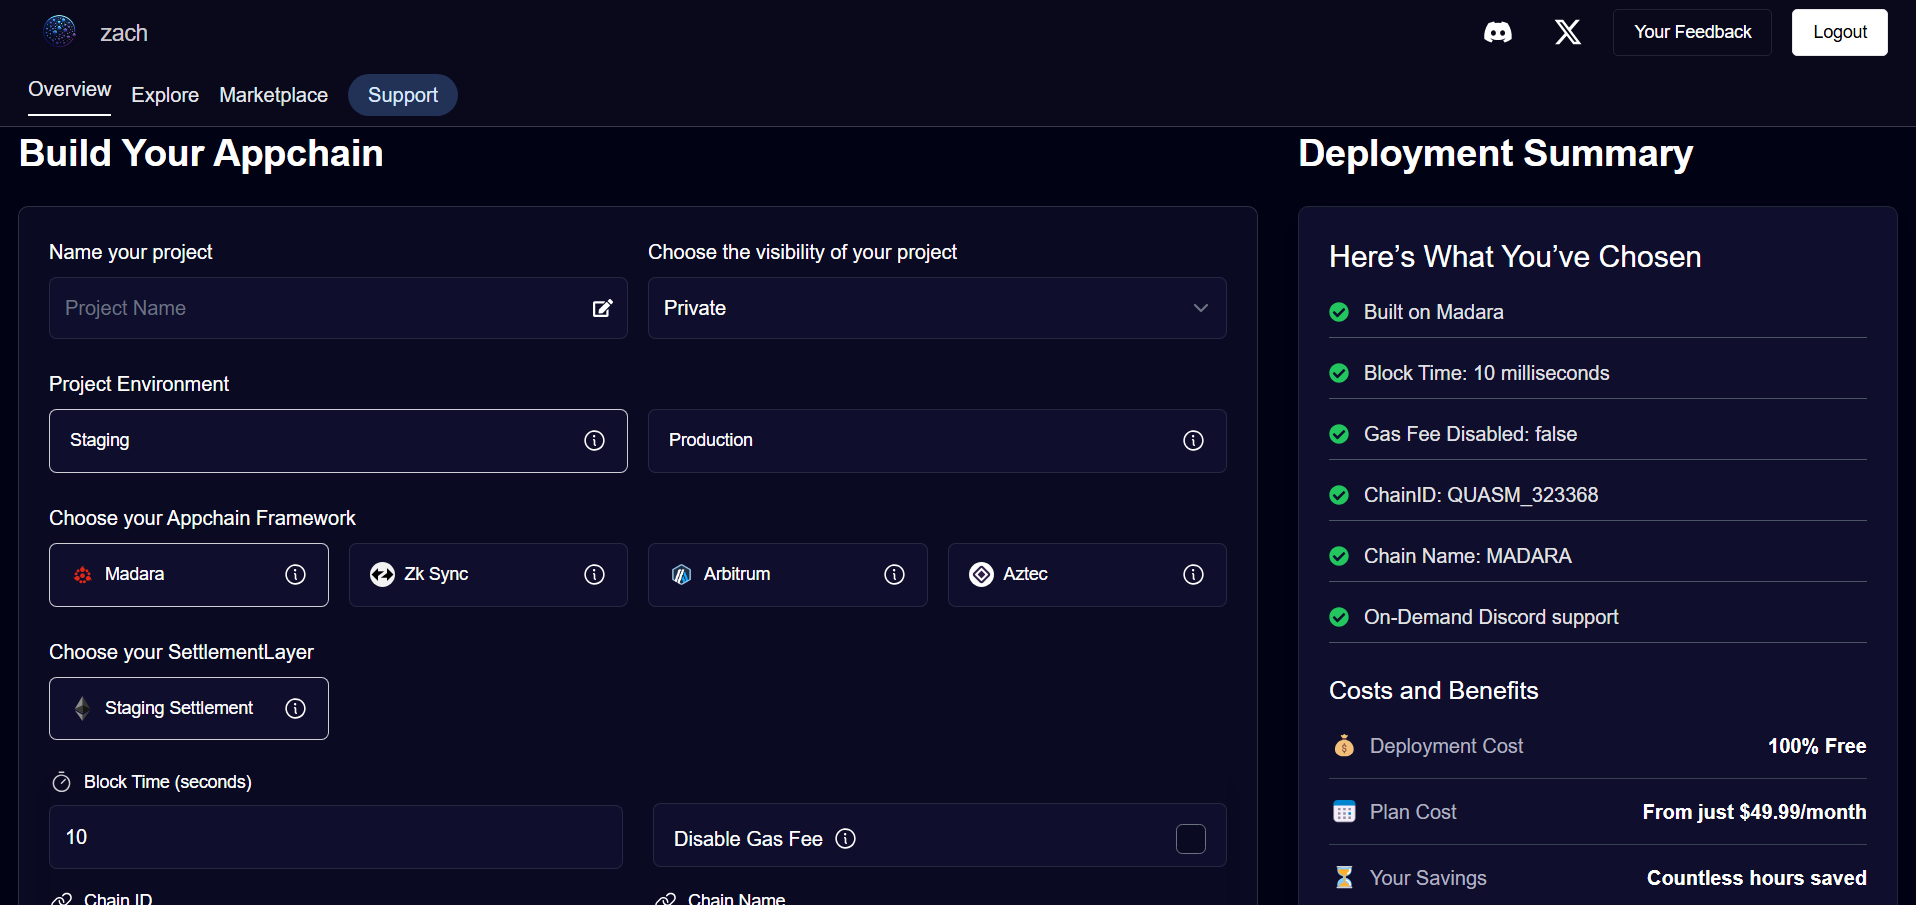Open the Support tab
Screen dimensions: 1916x905
[403, 95]
